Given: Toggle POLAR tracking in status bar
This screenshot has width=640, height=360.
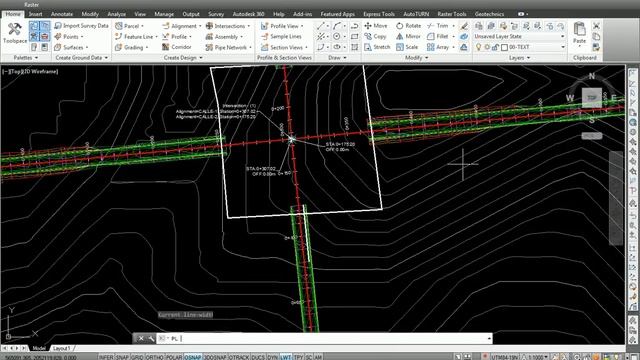Looking at the screenshot, I should 174,357.
